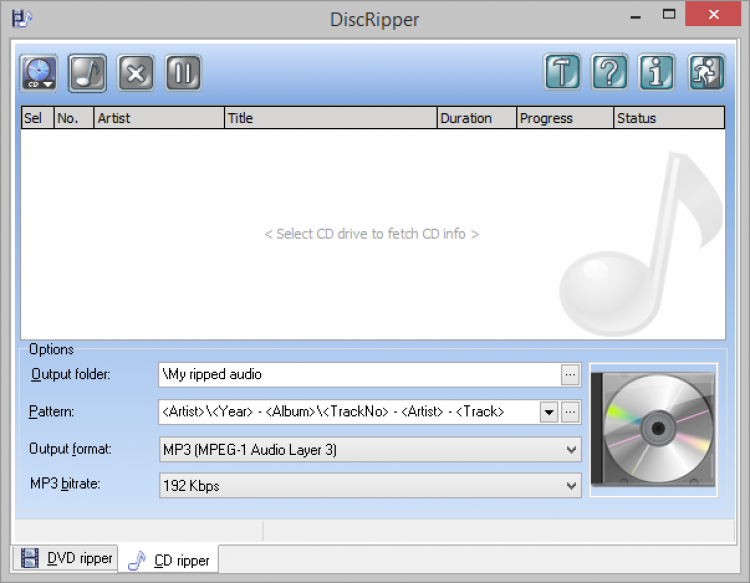750x583 pixels.
Task: Expand the Pattern dropdown arrow
Action: tap(549, 412)
